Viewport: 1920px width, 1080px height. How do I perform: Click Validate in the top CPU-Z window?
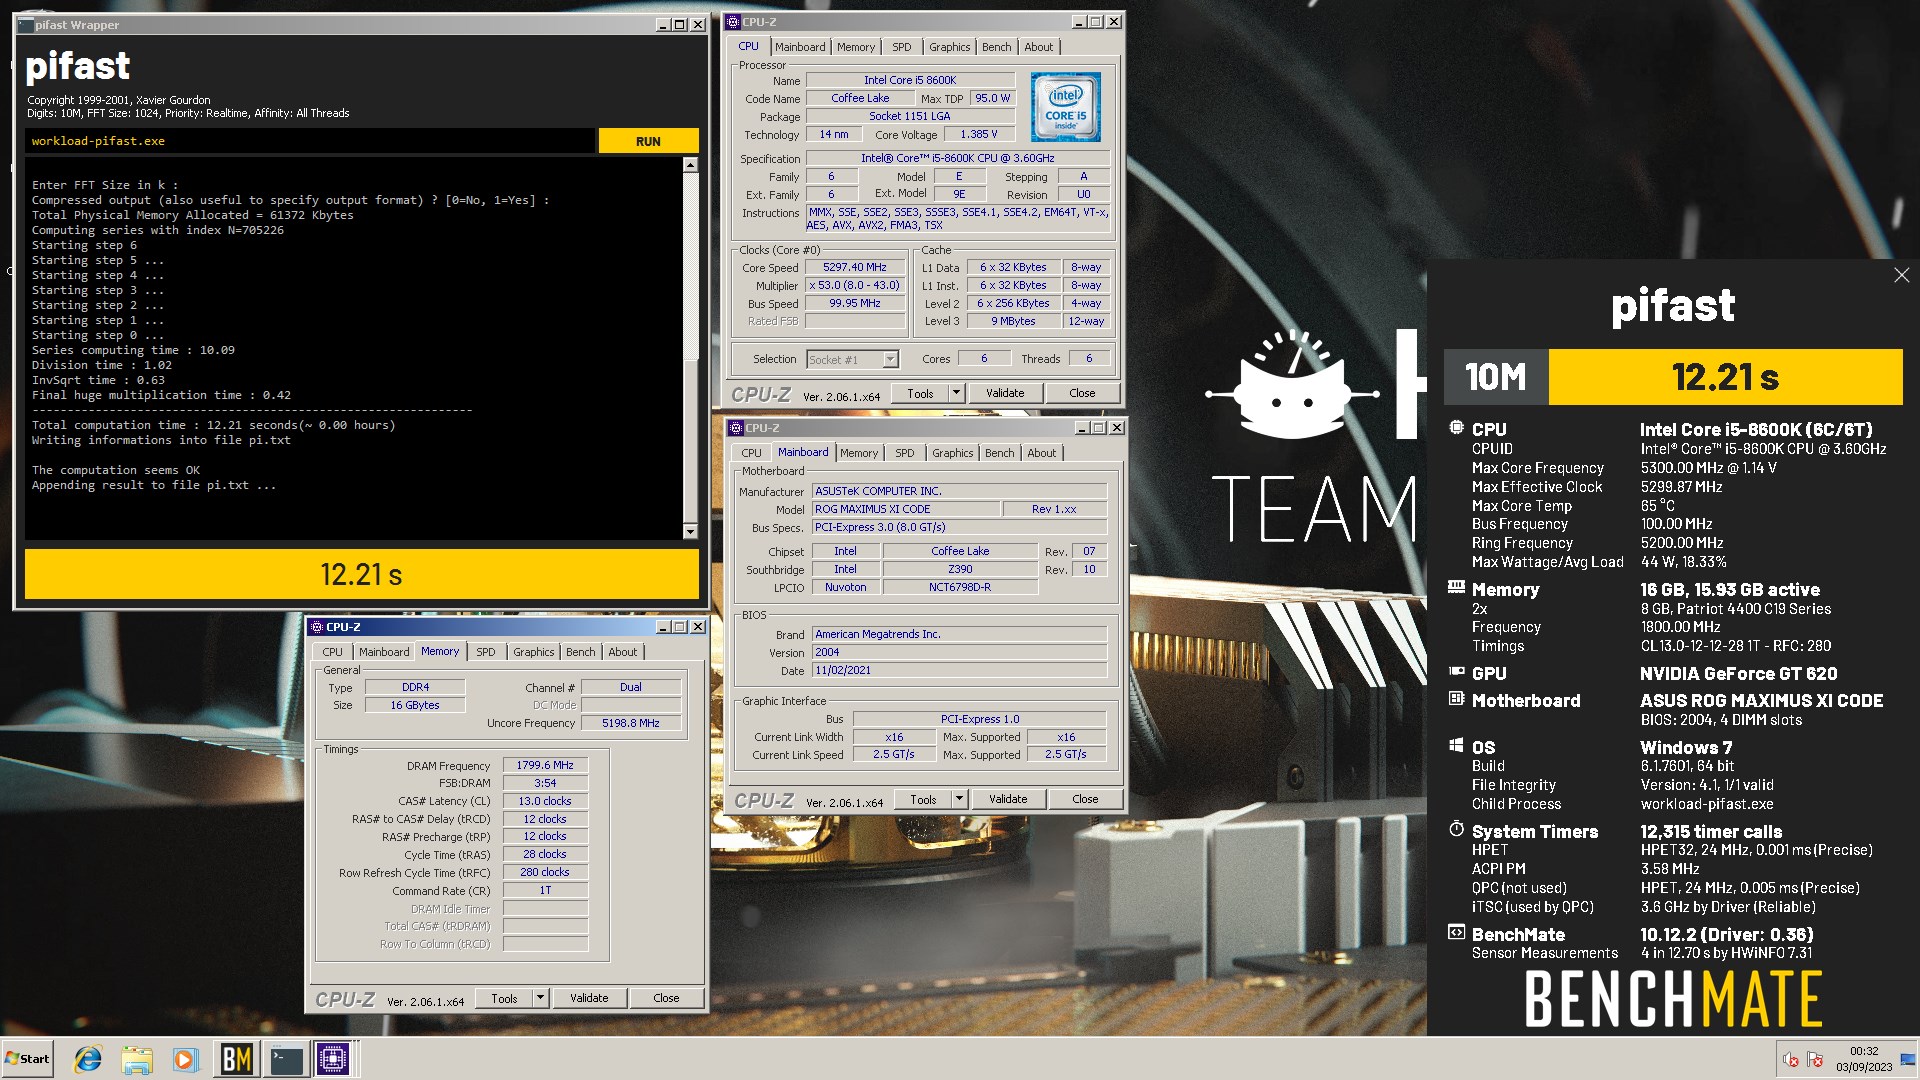pyautogui.click(x=1005, y=393)
